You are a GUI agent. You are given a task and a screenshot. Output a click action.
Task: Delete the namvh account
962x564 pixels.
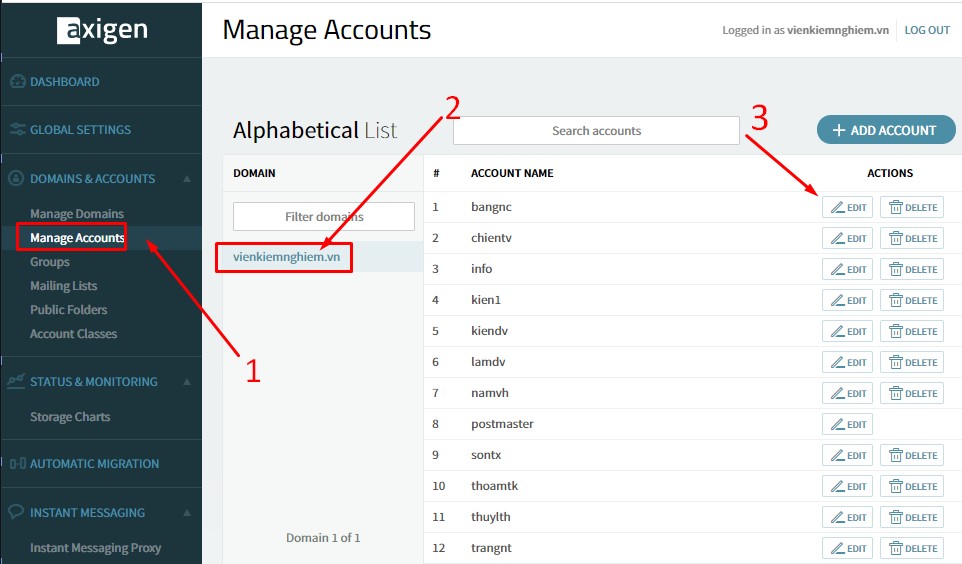(912, 393)
